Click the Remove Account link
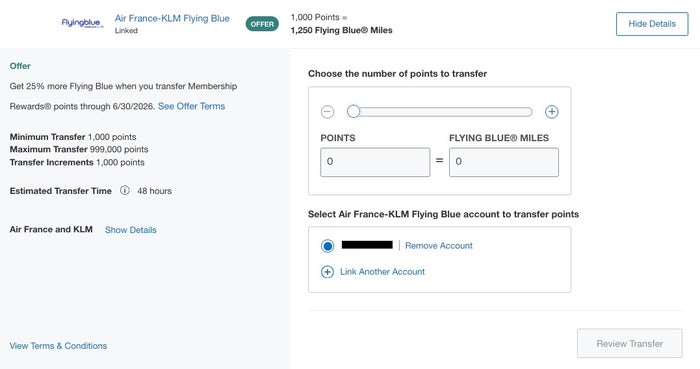The width and height of the screenshot is (700, 369). click(x=438, y=246)
